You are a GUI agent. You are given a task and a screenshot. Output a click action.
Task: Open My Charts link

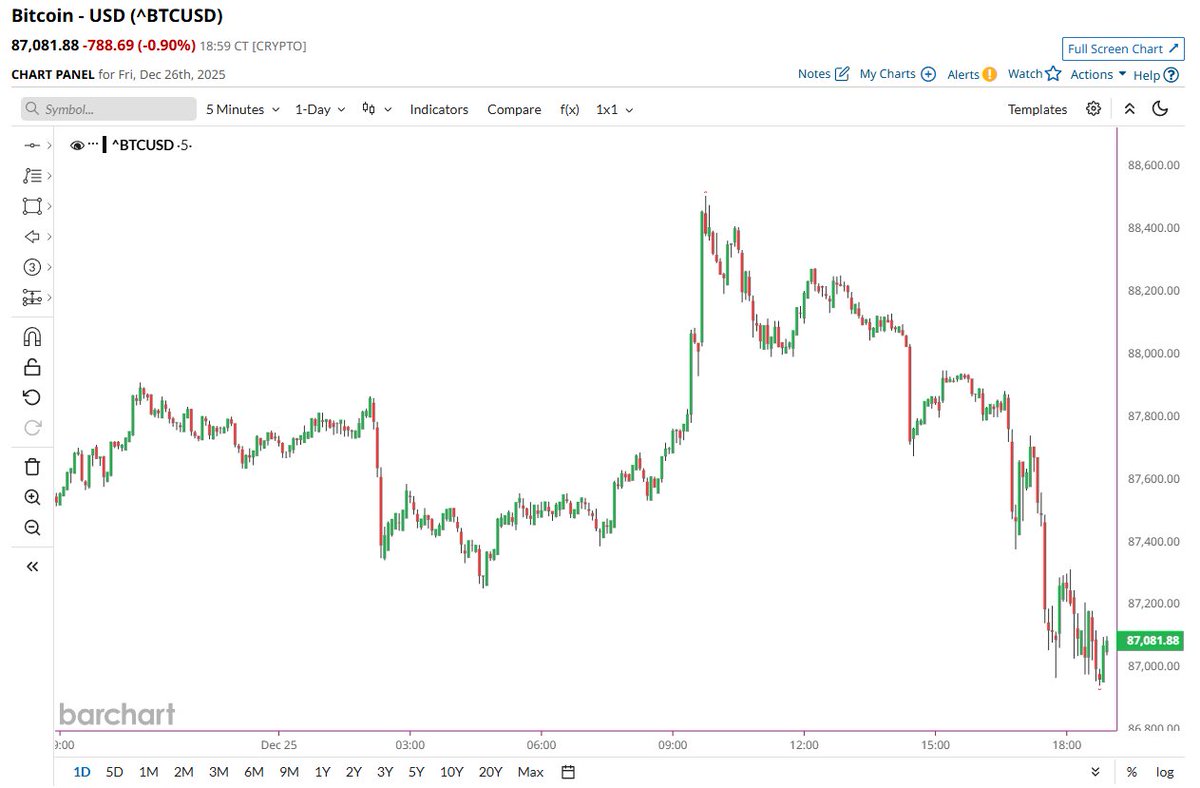click(x=897, y=74)
